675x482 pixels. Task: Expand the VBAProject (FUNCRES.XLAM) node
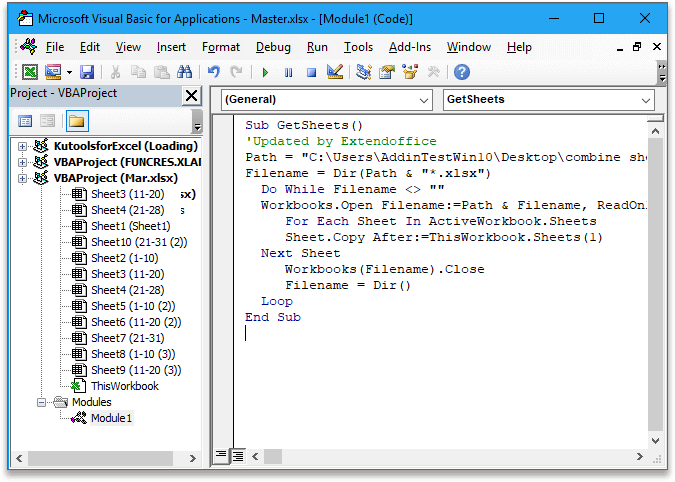pyautogui.click(x=22, y=162)
